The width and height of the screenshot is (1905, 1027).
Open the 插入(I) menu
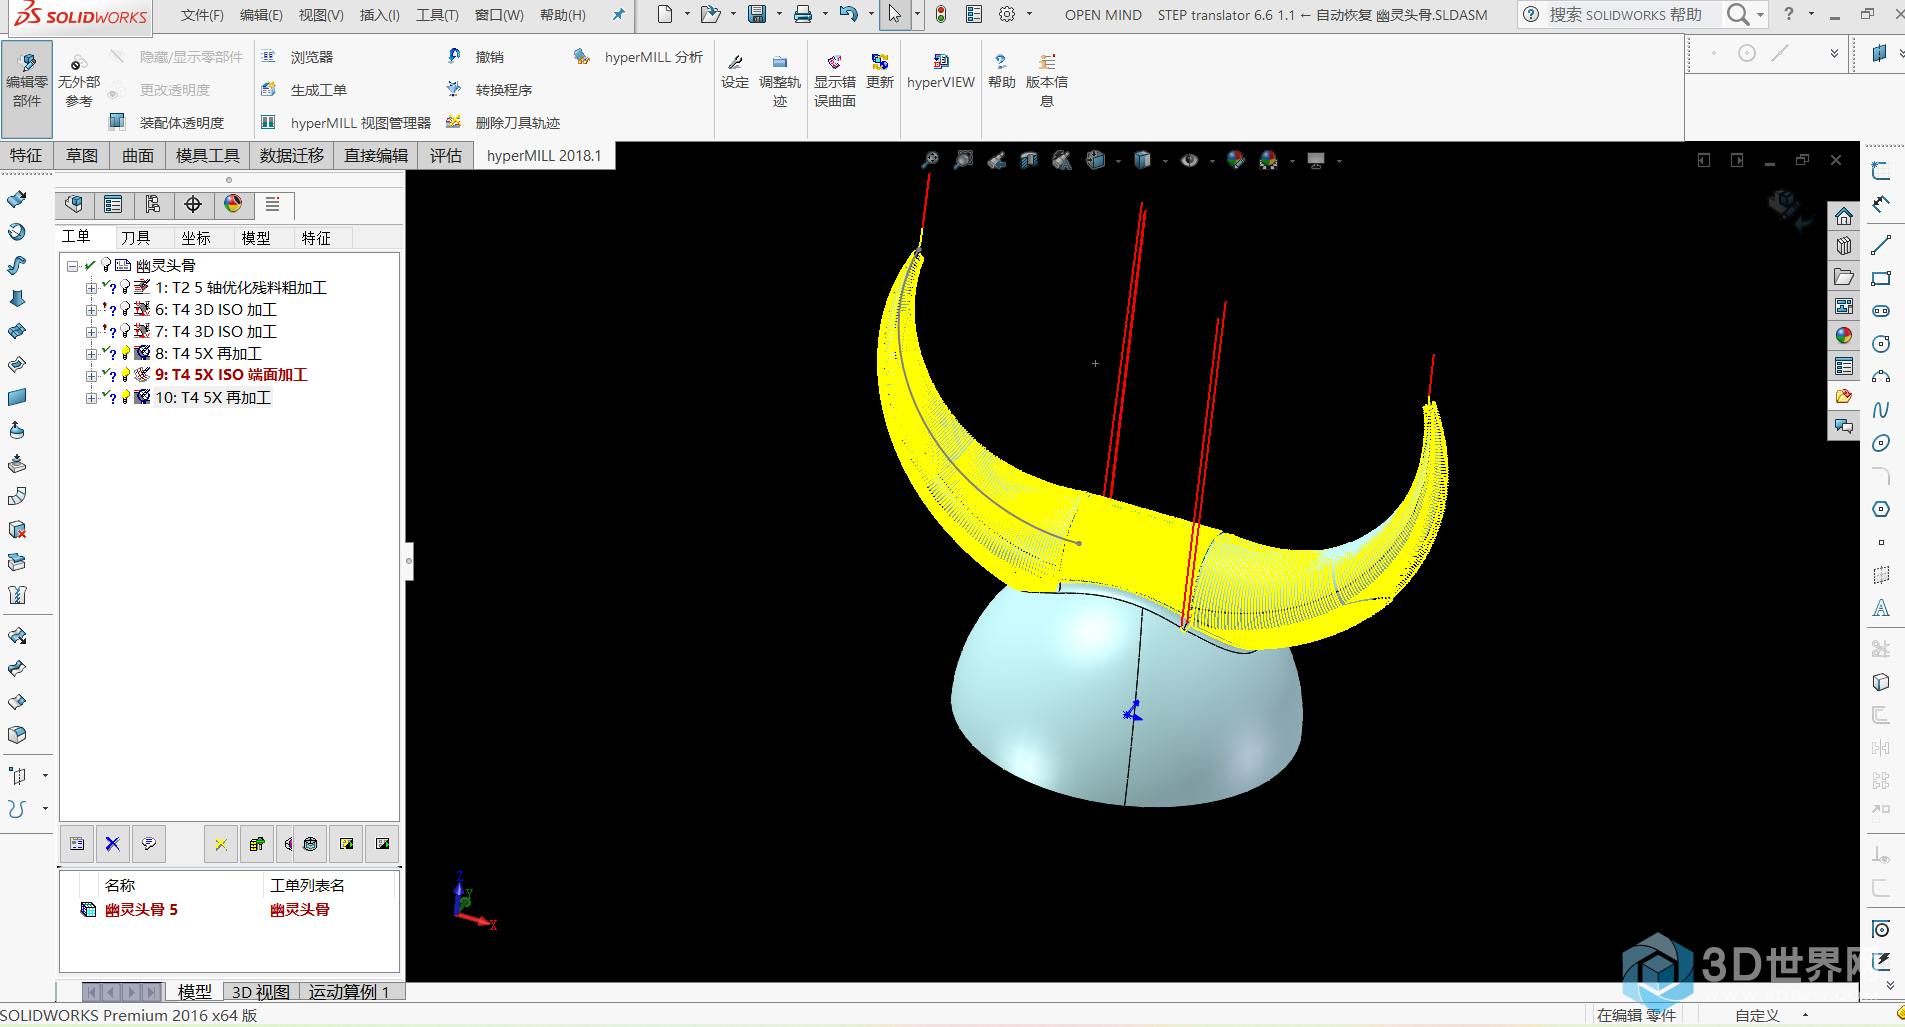[x=379, y=15]
